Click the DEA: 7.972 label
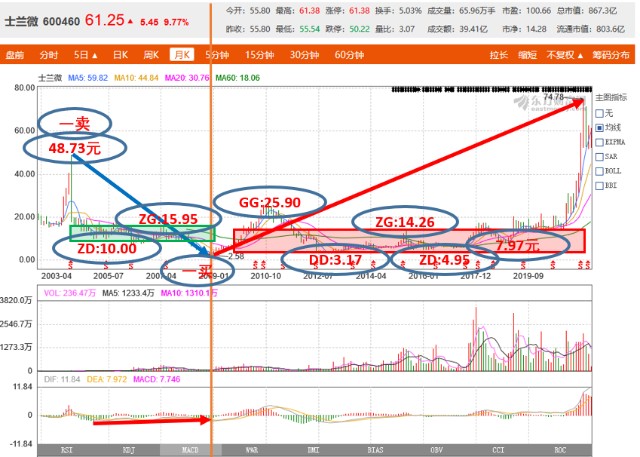This screenshot has height=457, width=640. point(107,379)
